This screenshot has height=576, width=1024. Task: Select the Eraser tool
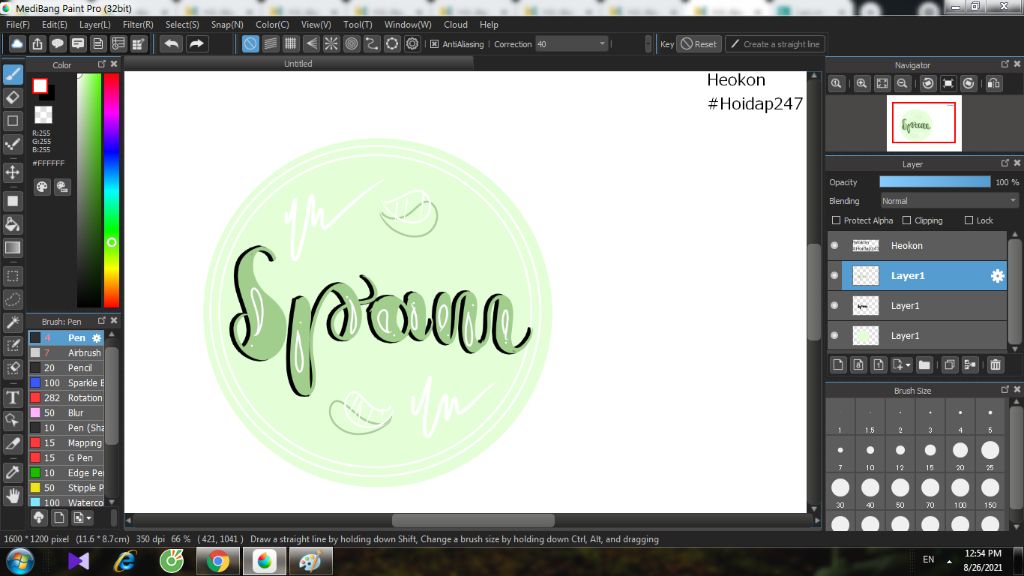(x=12, y=98)
